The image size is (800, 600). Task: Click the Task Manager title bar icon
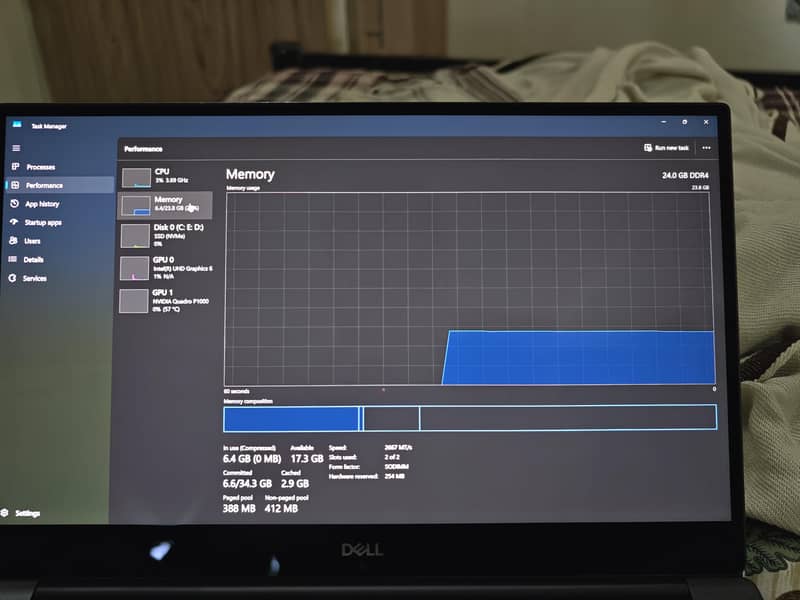[x=17, y=124]
